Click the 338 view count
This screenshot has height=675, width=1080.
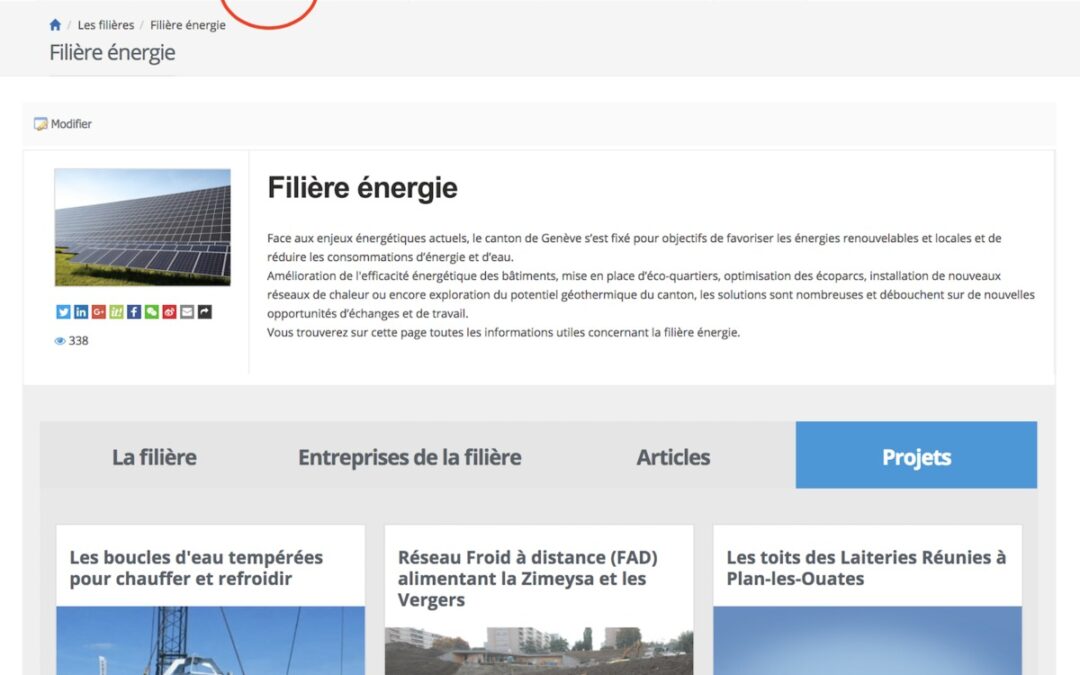click(x=79, y=341)
